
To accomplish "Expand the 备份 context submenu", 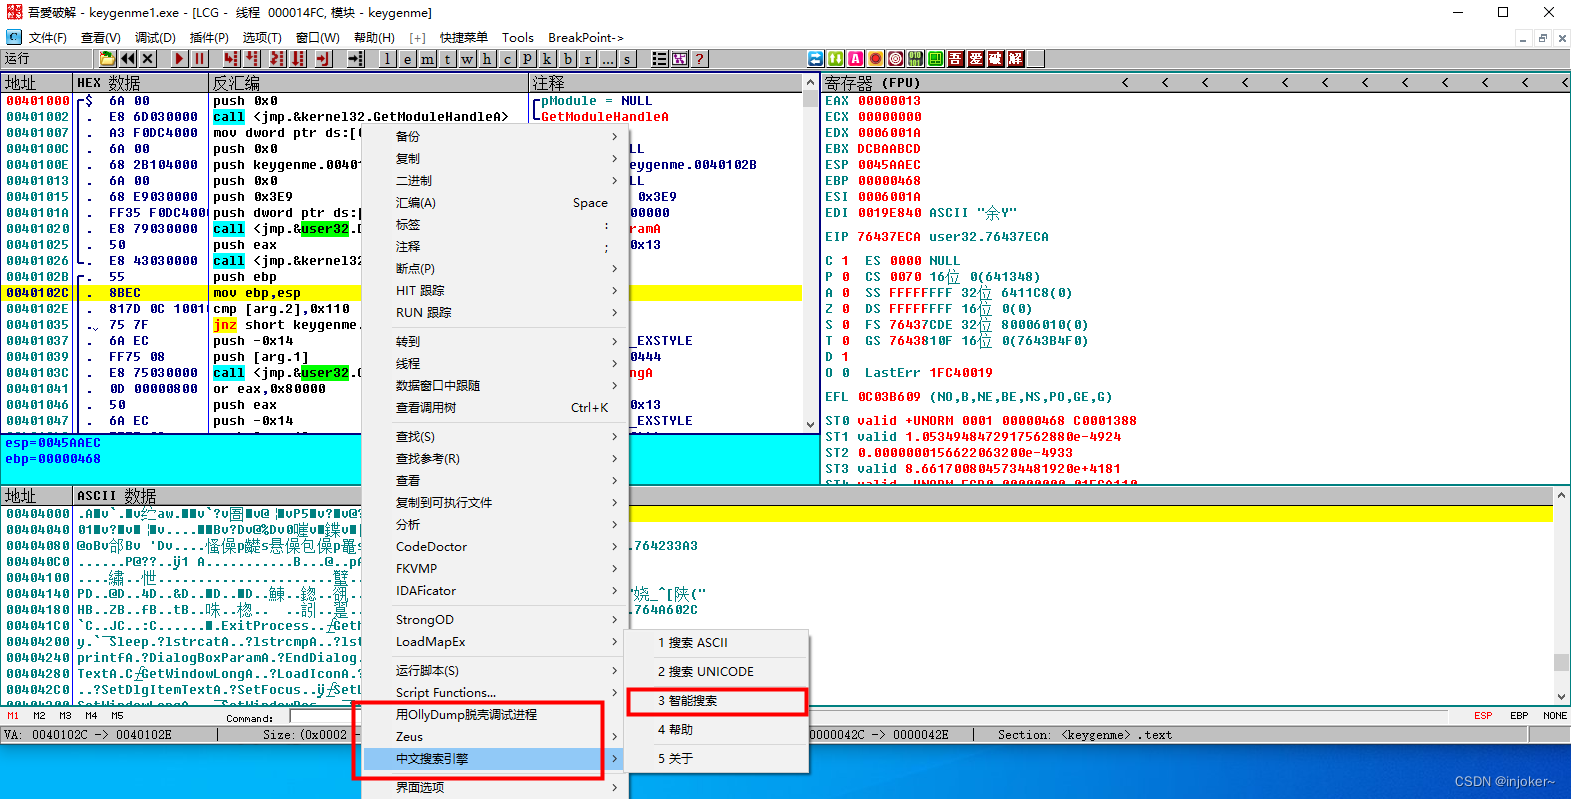I will pos(493,137).
